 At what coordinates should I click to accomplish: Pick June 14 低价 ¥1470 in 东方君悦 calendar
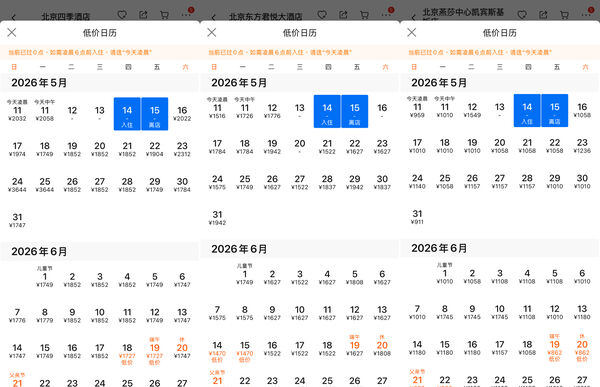(217, 351)
